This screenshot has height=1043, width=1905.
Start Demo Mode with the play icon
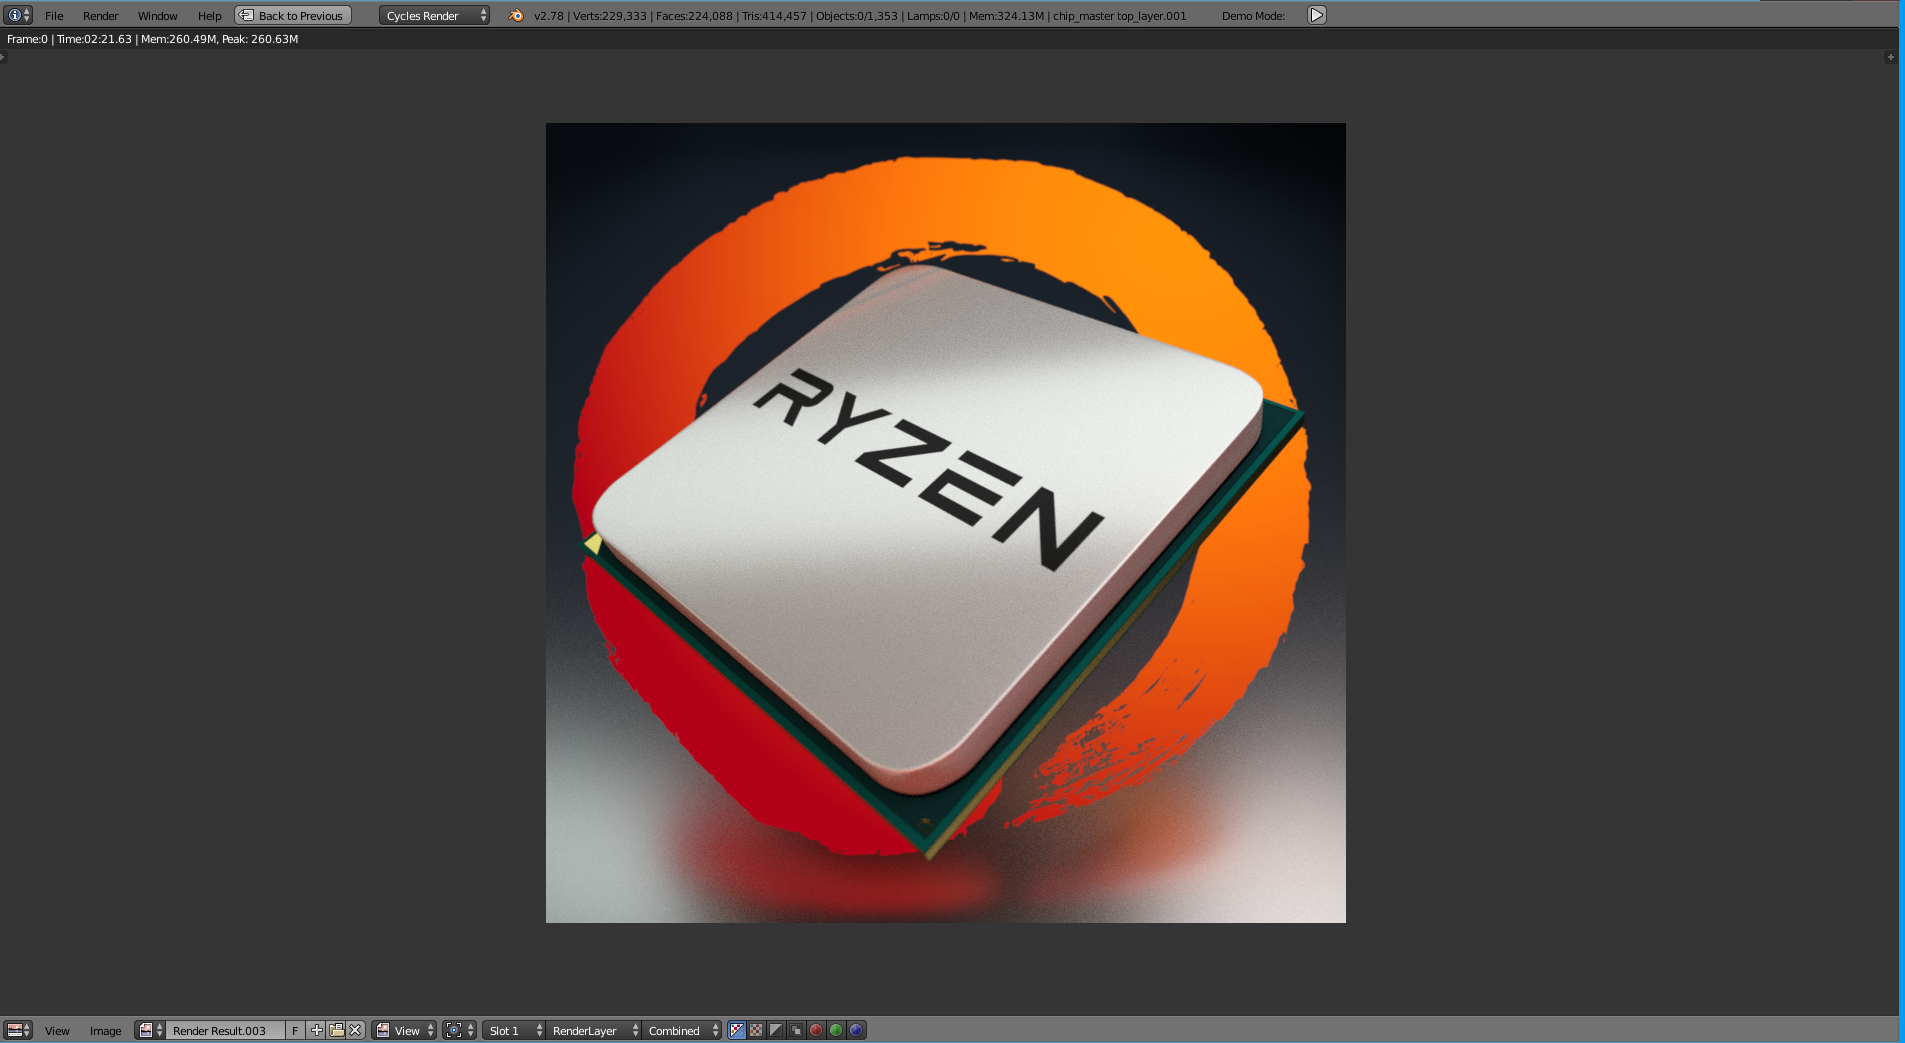1317,15
